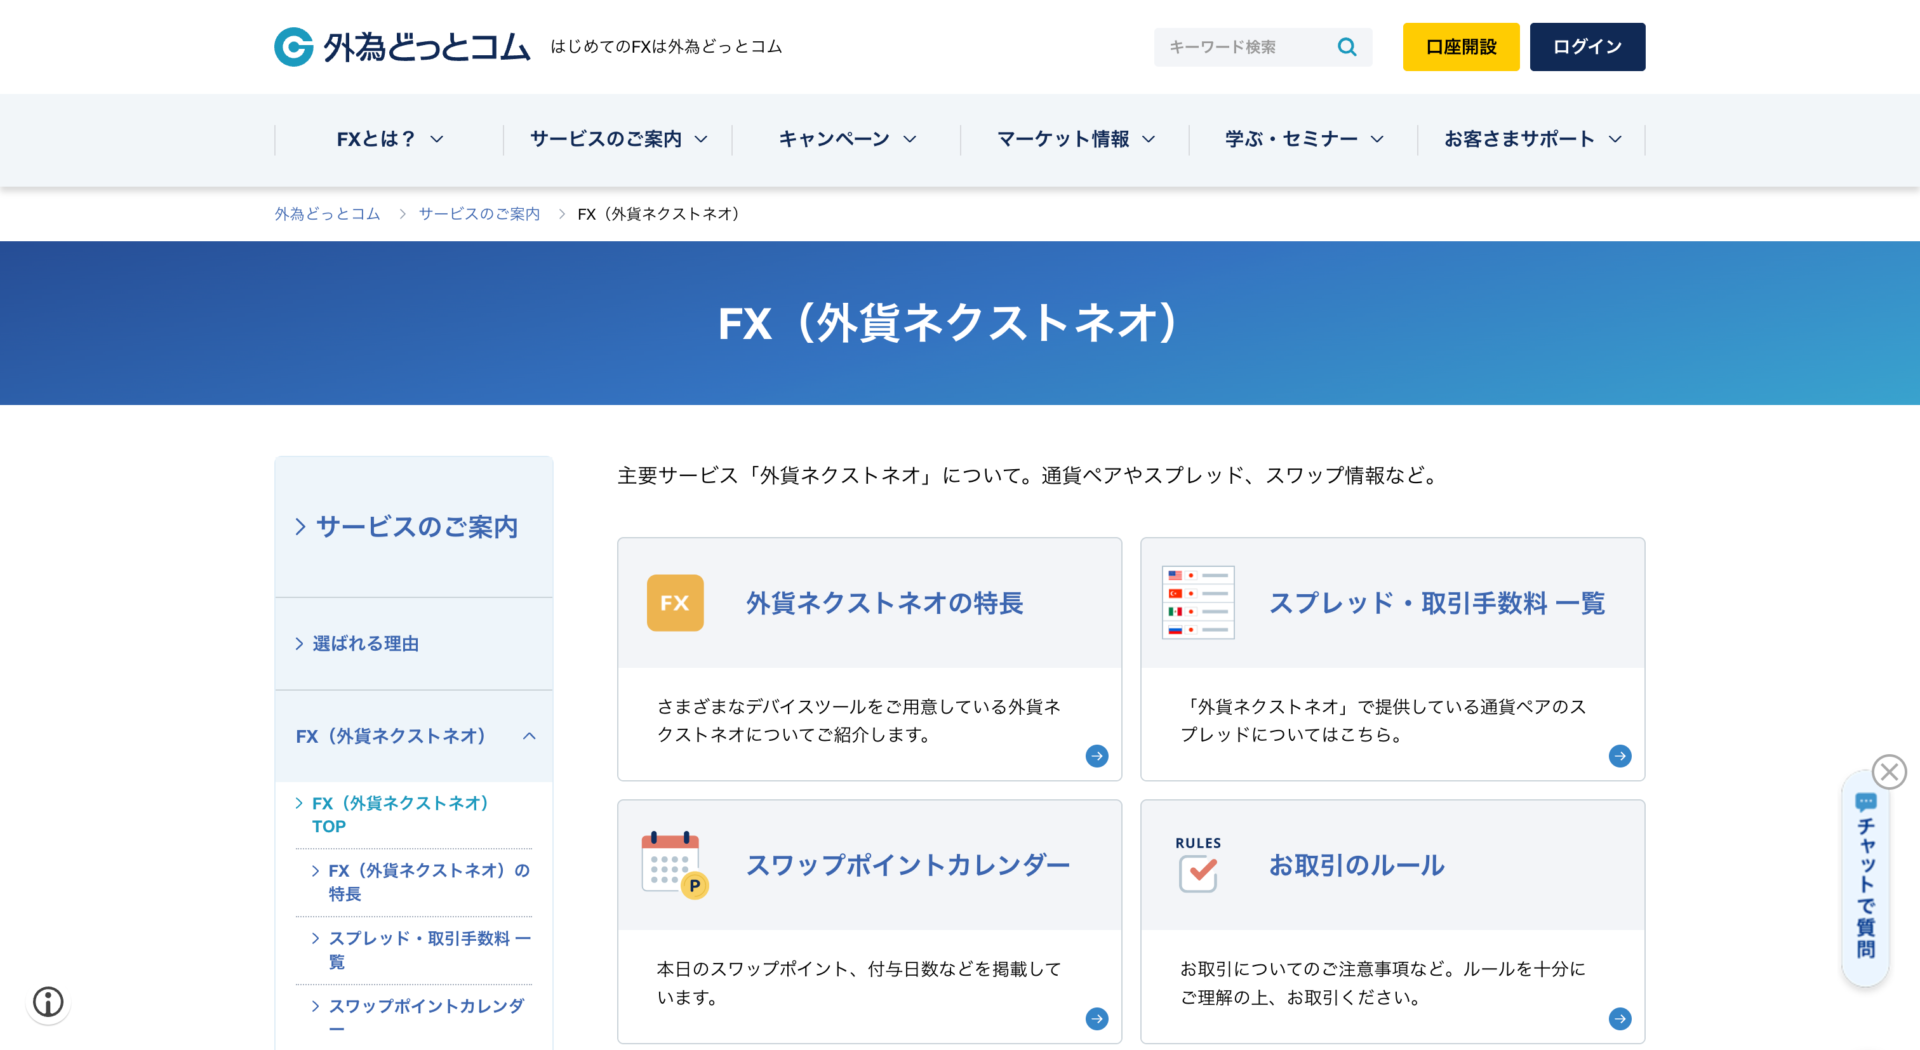
Task: Click arrow icon in 外貨ネクストネオの特長 card
Action: pyautogui.click(x=1097, y=756)
